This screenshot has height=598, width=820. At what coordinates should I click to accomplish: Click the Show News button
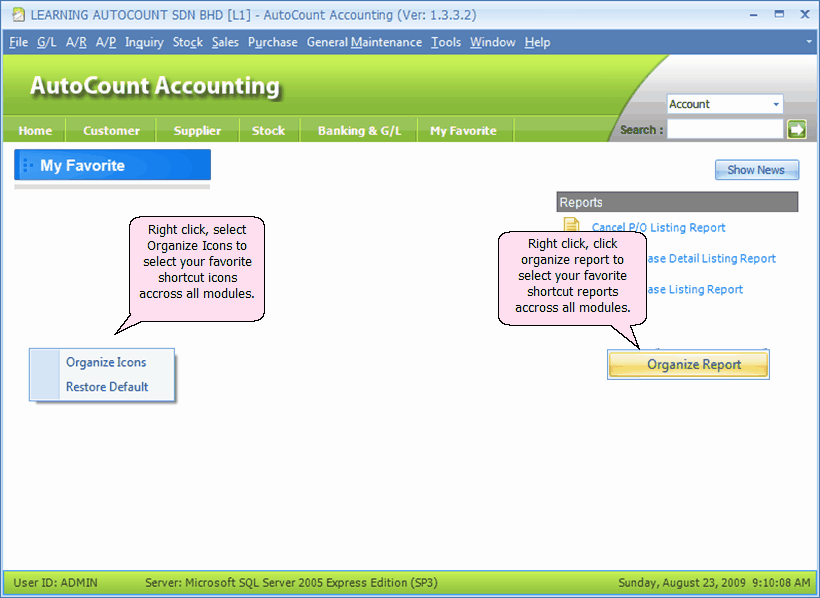point(757,170)
